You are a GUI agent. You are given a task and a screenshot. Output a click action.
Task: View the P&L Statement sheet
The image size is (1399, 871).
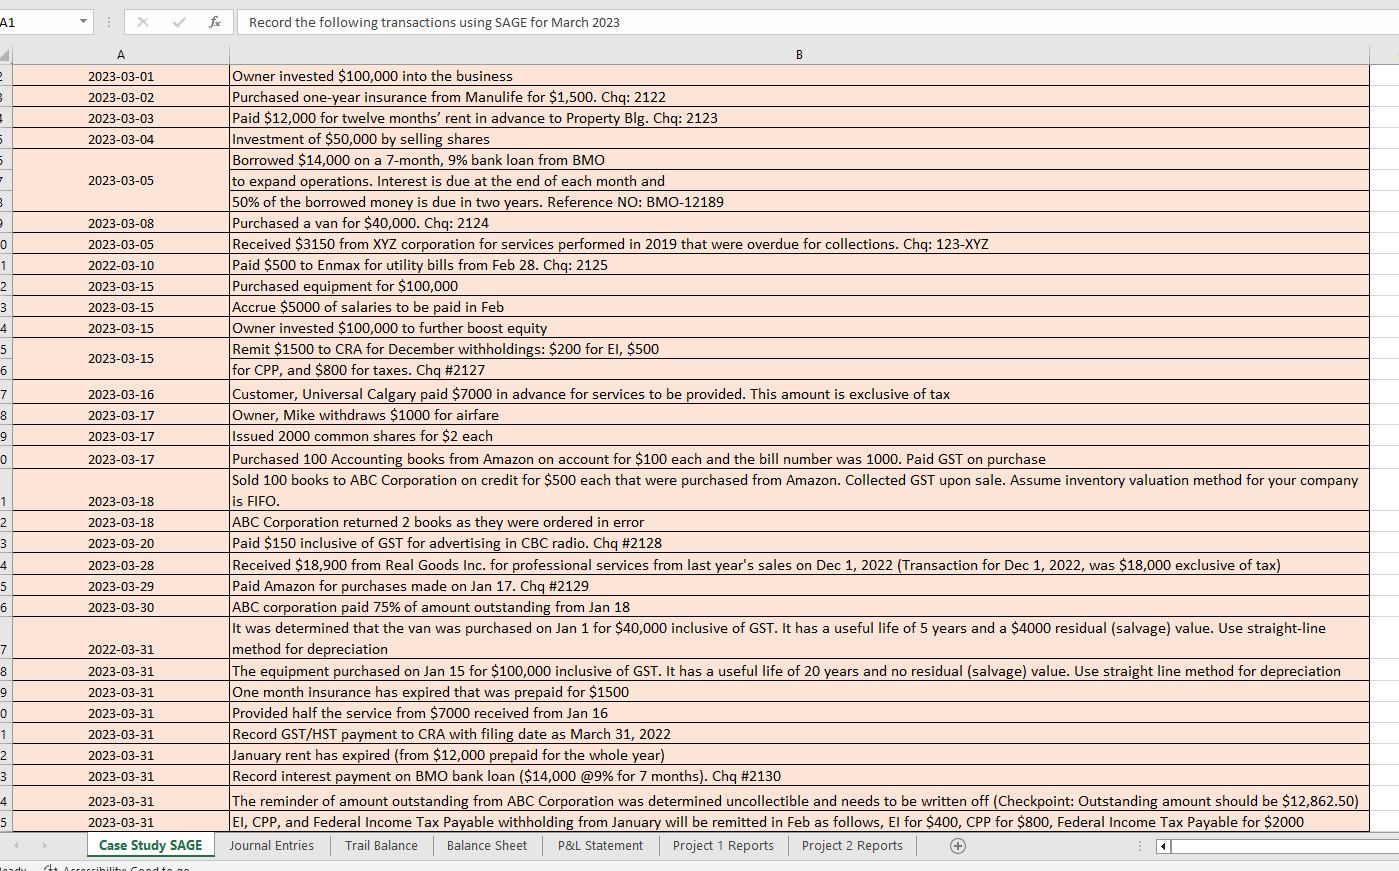(598, 846)
